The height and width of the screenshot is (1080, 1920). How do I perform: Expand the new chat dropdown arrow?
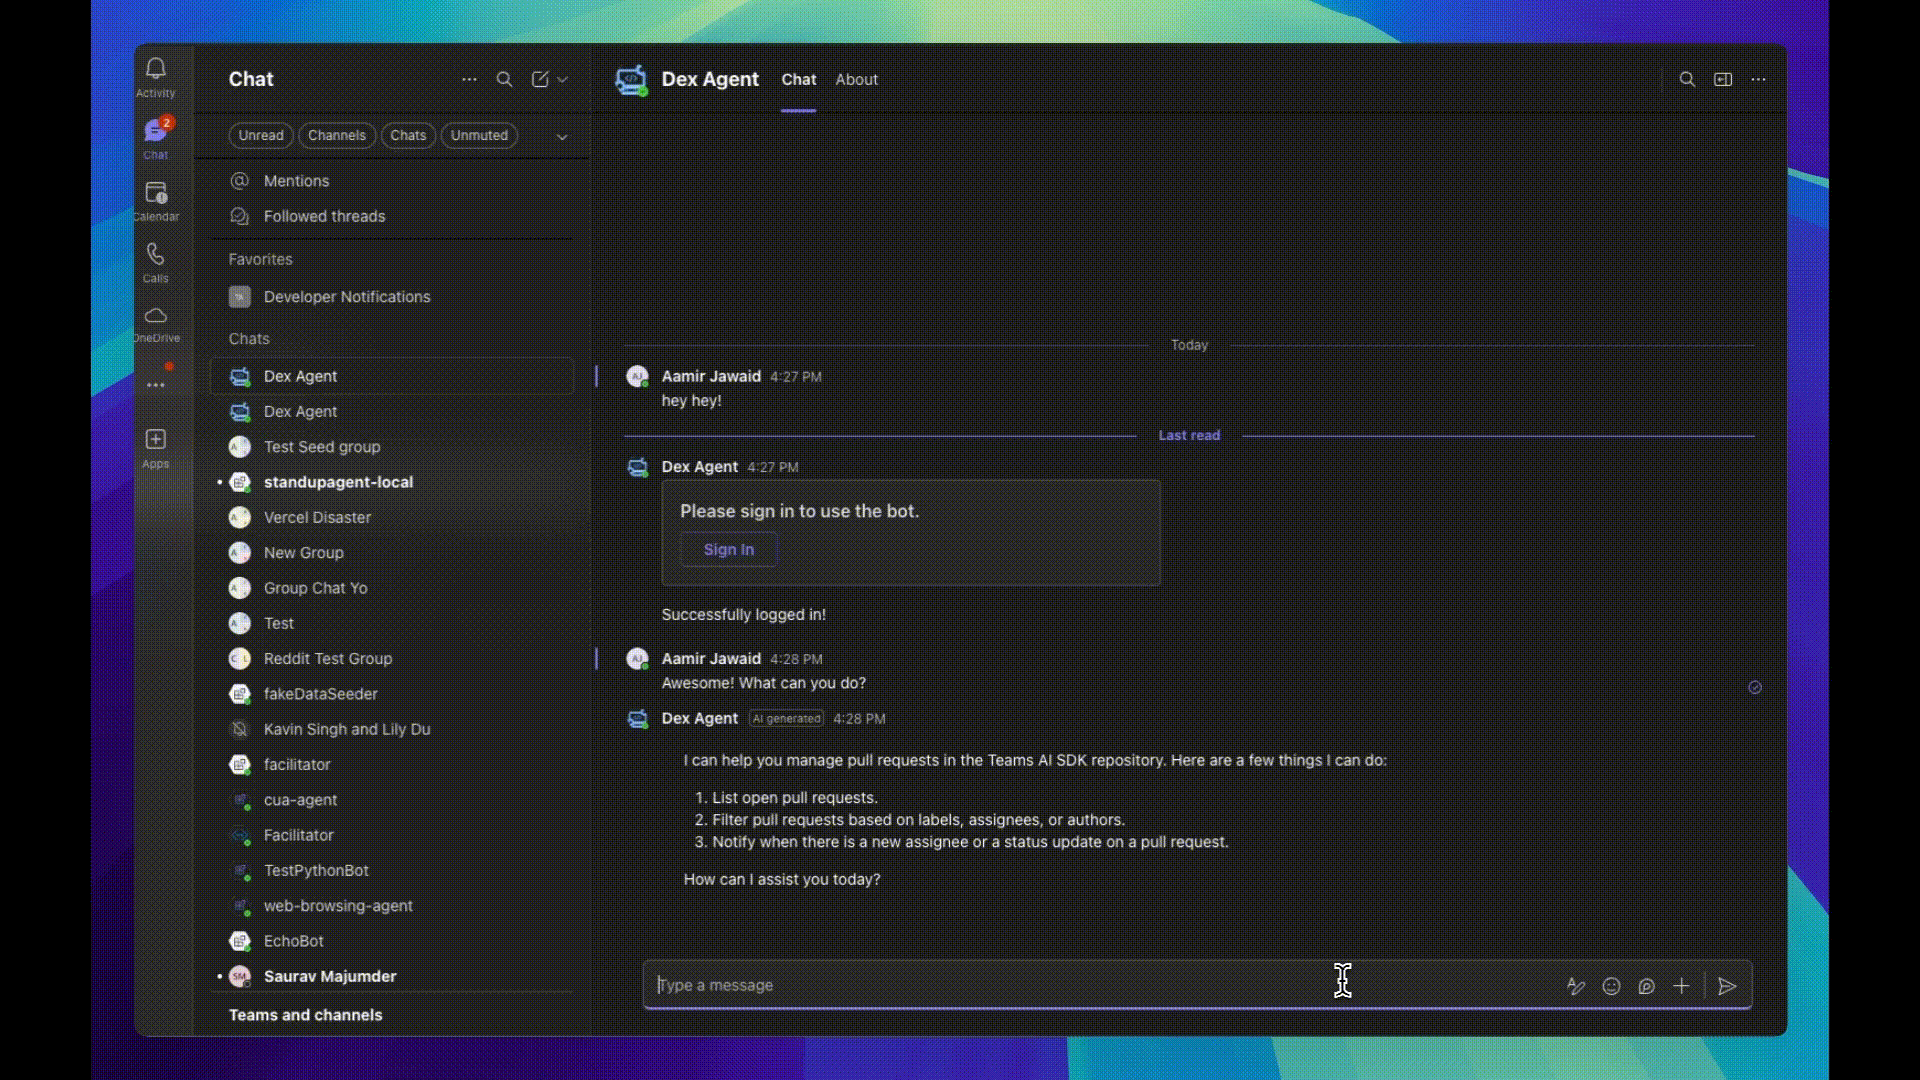(x=563, y=79)
